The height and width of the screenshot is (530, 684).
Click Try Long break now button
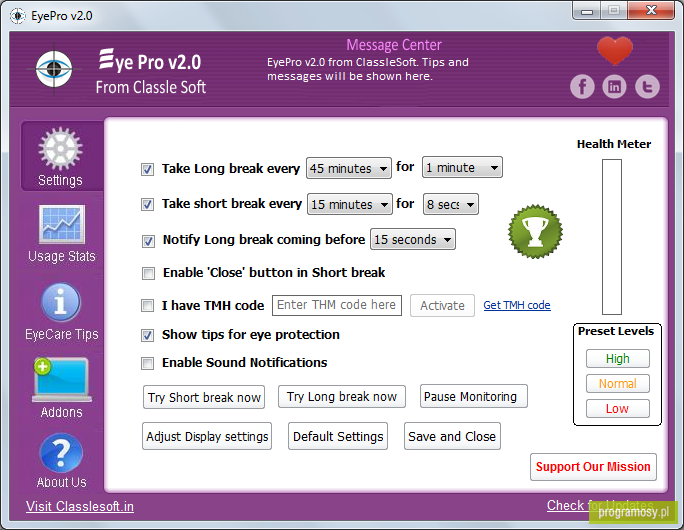342,396
